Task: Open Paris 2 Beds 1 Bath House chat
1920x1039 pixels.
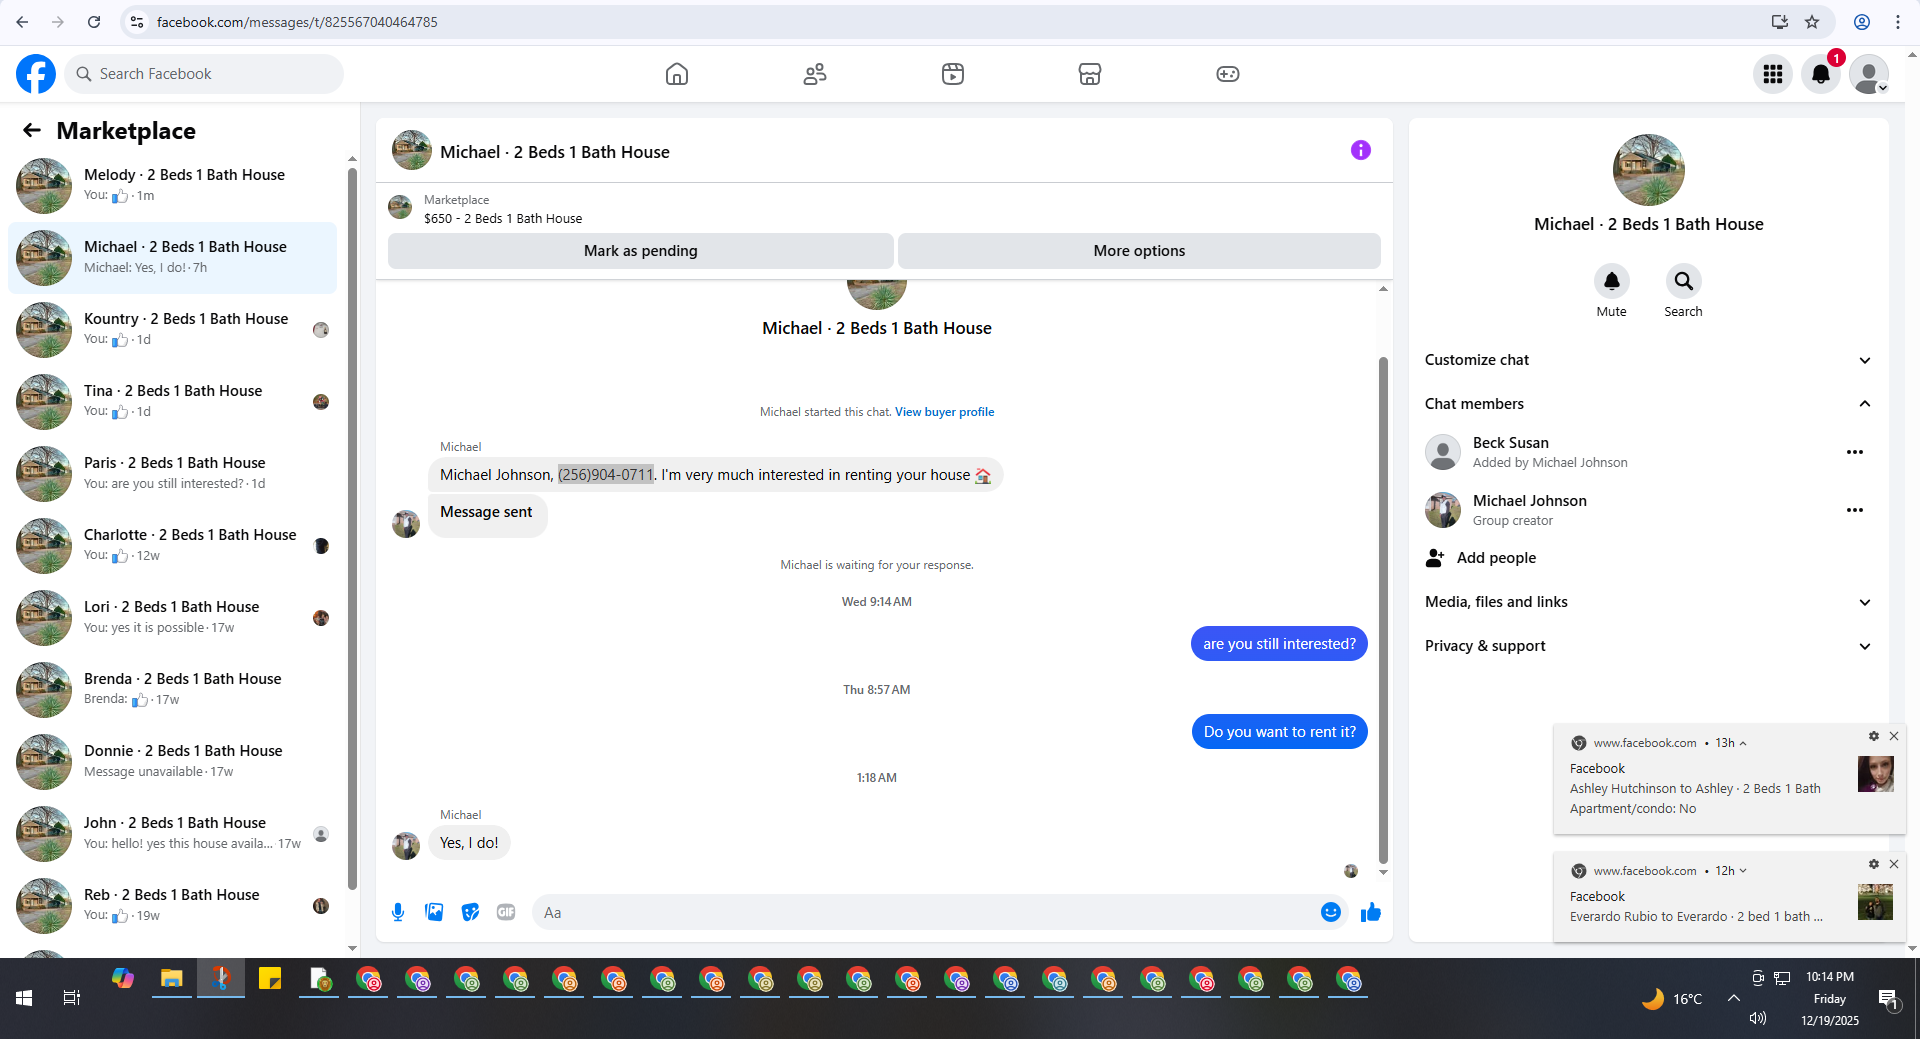Action: coord(173,473)
